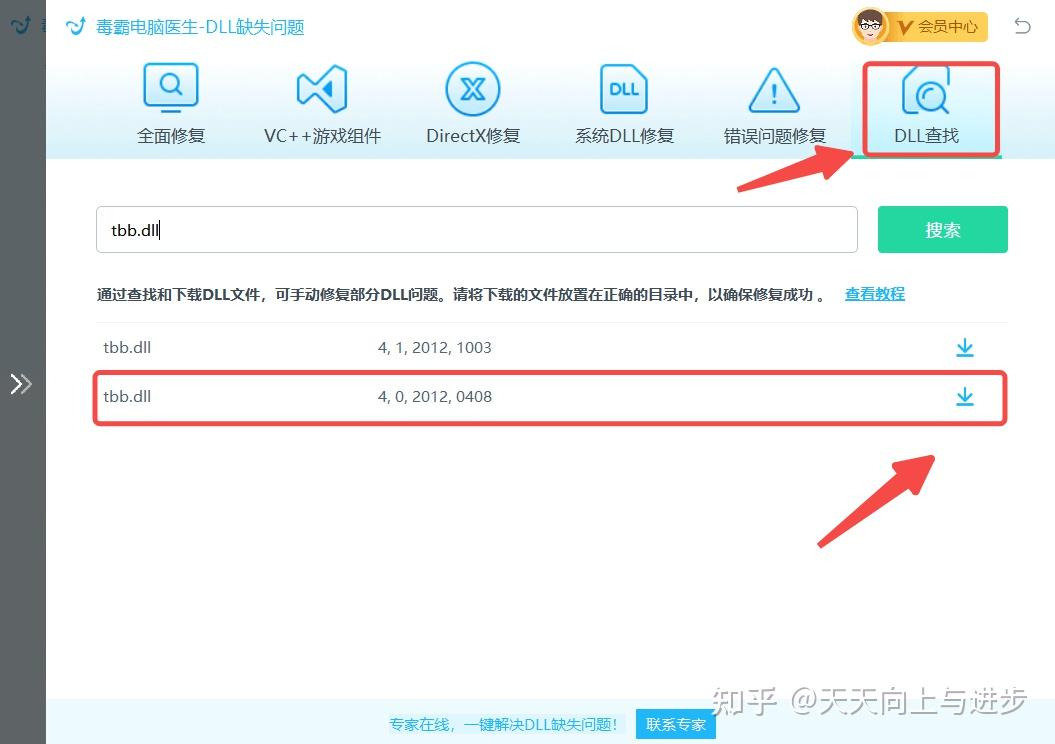Open the 会员中心 membership center
This screenshot has width=1055, height=744.
pos(938,27)
